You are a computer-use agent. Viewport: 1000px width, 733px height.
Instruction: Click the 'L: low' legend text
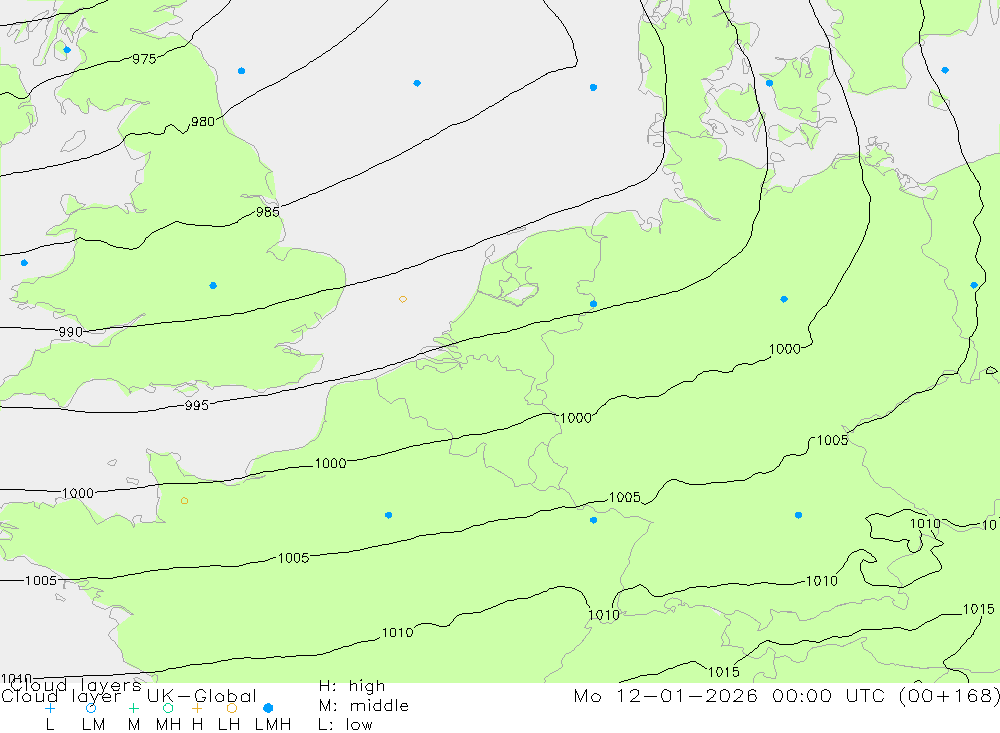pos(345,725)
